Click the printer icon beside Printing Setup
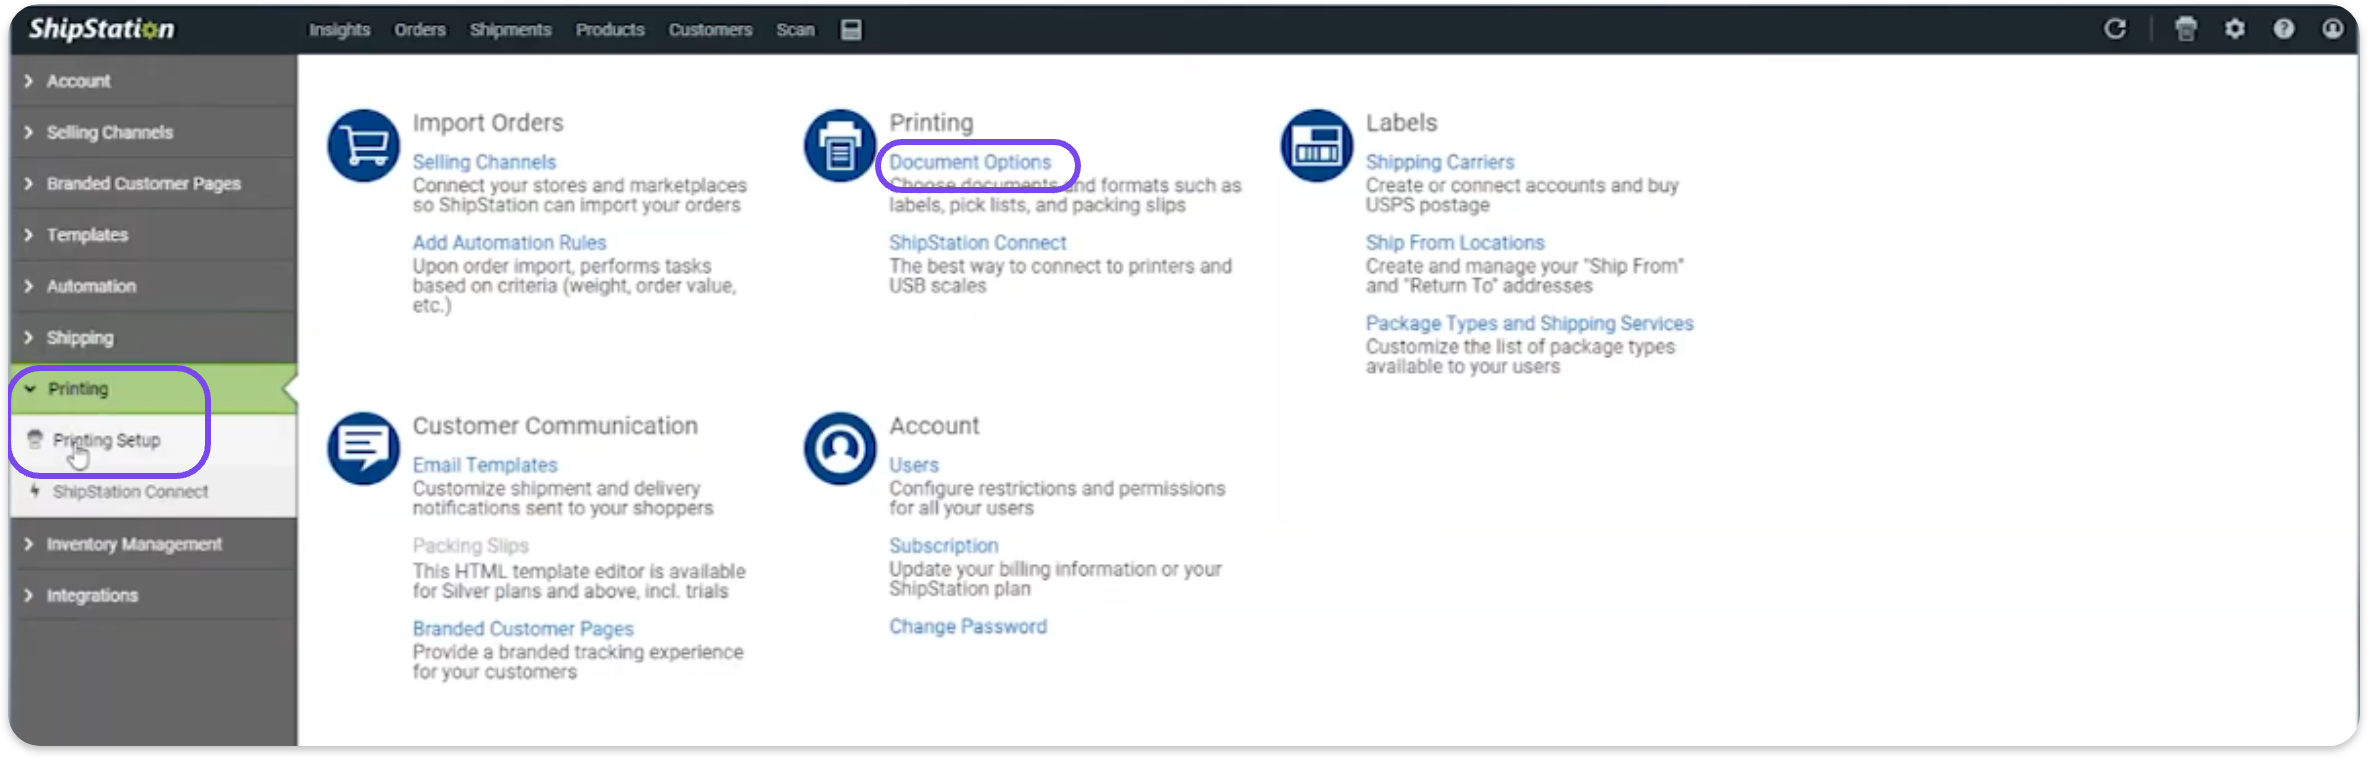Screen dimensions: 2368x758 tap(35, 439)
